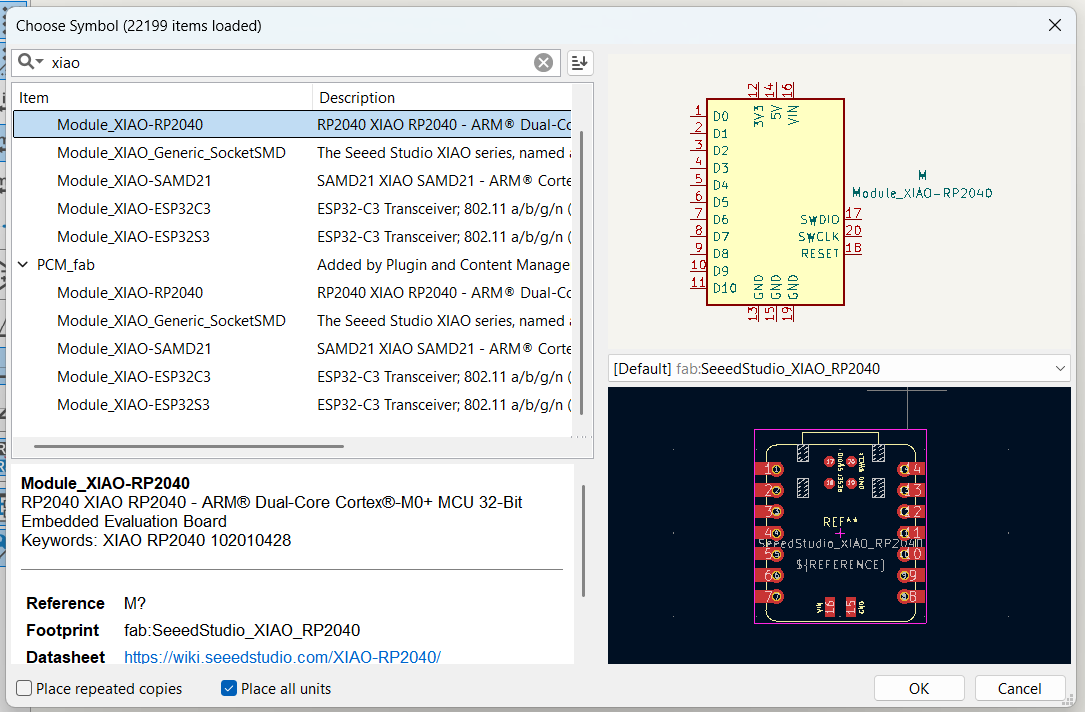Select the PCM_fab library row
Screen dimensions: 1085x712
point(293,265)
